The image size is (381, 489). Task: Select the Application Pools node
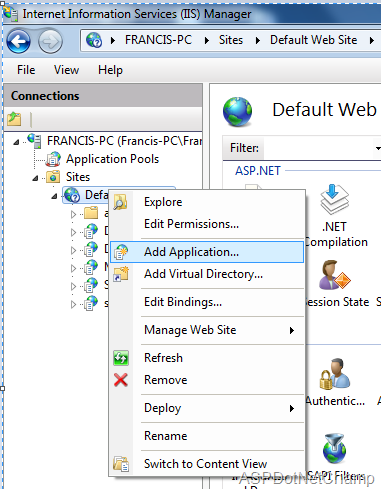pos(112,159)
